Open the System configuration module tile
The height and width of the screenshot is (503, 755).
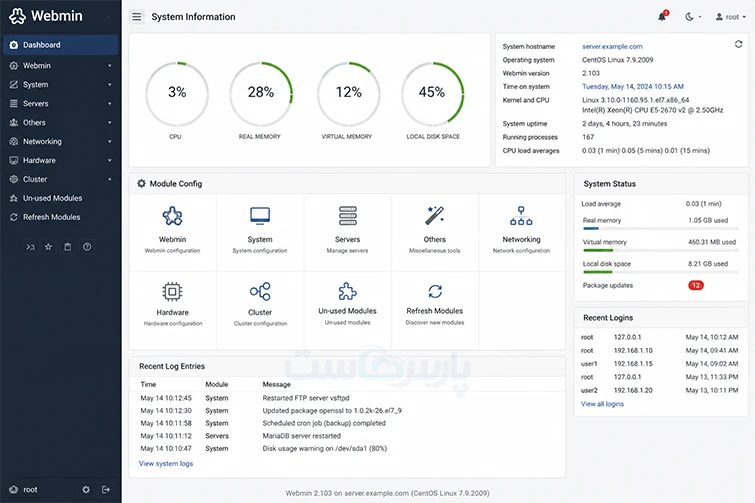point(260,232)
